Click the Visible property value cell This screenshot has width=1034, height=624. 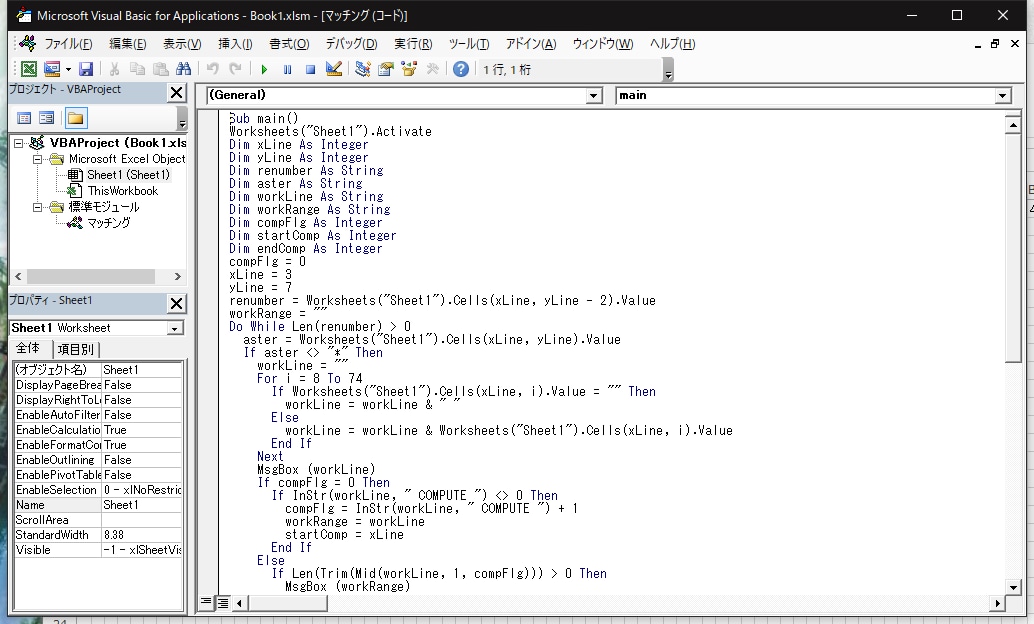click(142, 550)
